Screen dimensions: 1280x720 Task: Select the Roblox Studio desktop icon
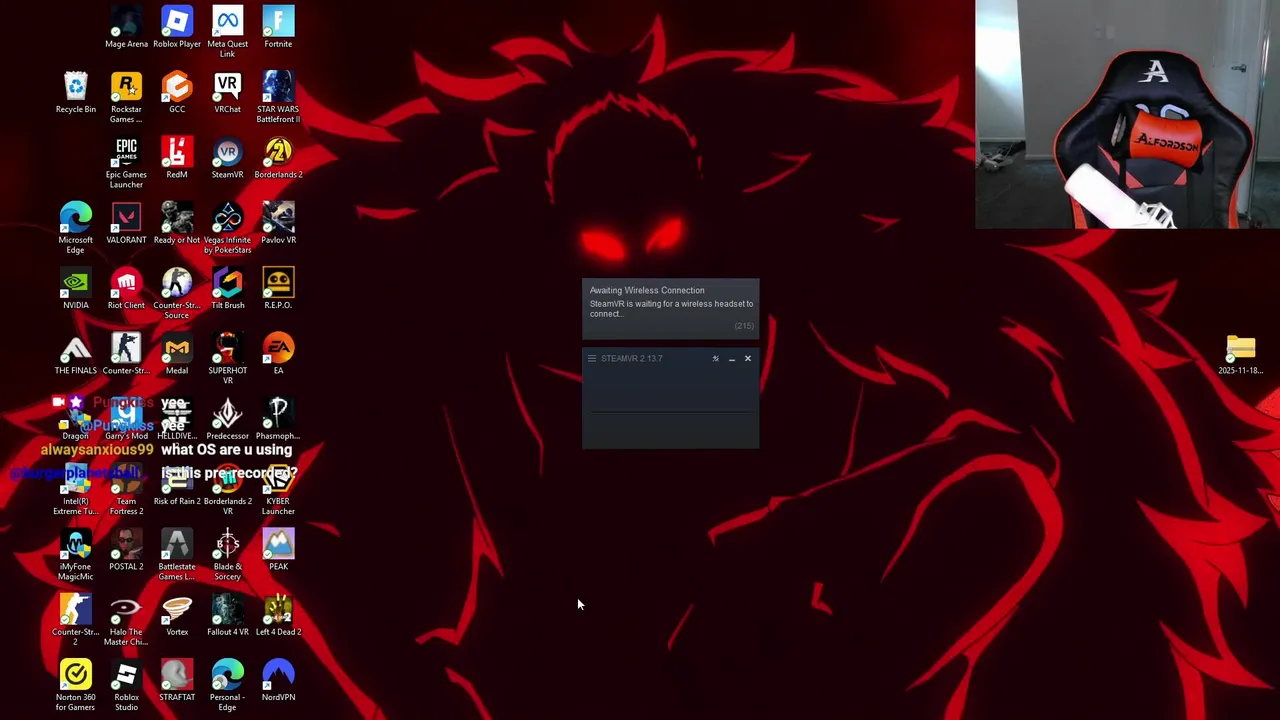click(126, 685)
